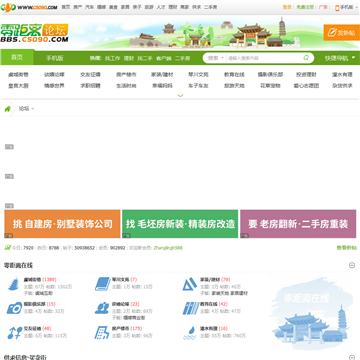Open 幸福妈妈 in the board link strip
360x360 pixels.
162,86
